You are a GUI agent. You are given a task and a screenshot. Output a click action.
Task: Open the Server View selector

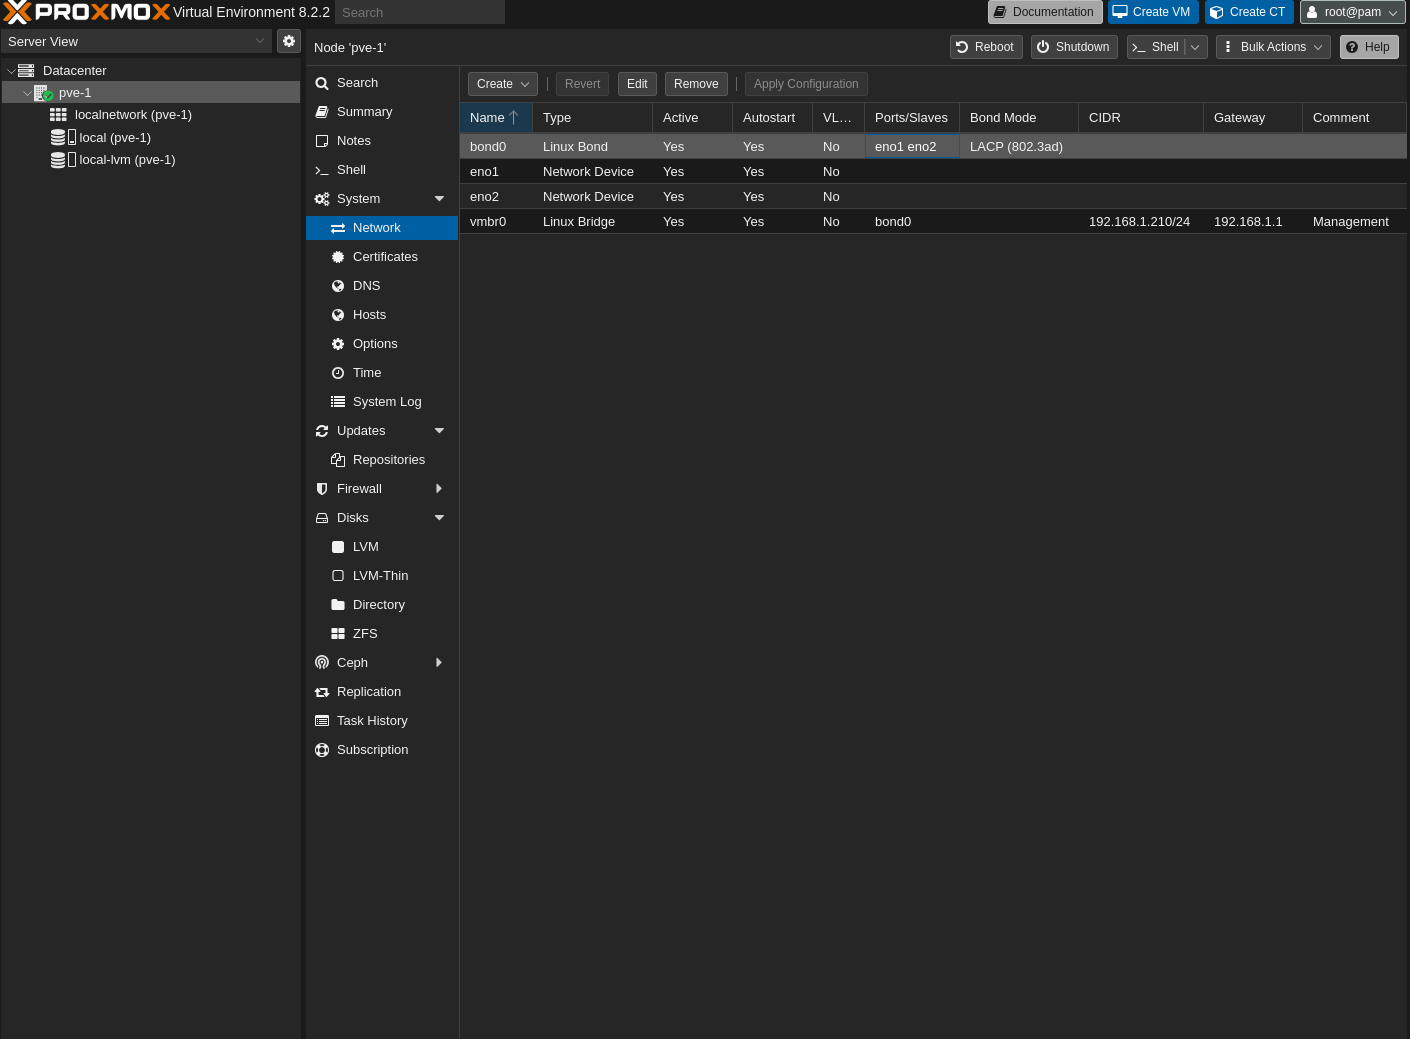point(136,41)
